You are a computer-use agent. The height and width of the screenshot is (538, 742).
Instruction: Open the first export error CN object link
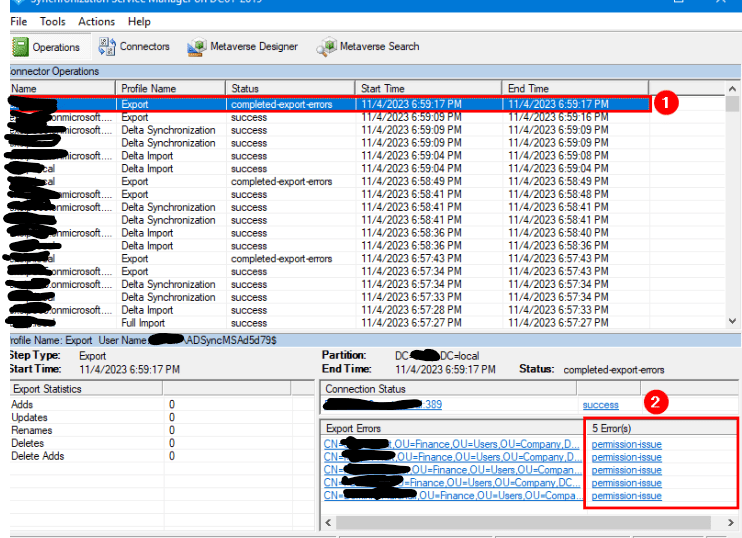coord(450,444)
